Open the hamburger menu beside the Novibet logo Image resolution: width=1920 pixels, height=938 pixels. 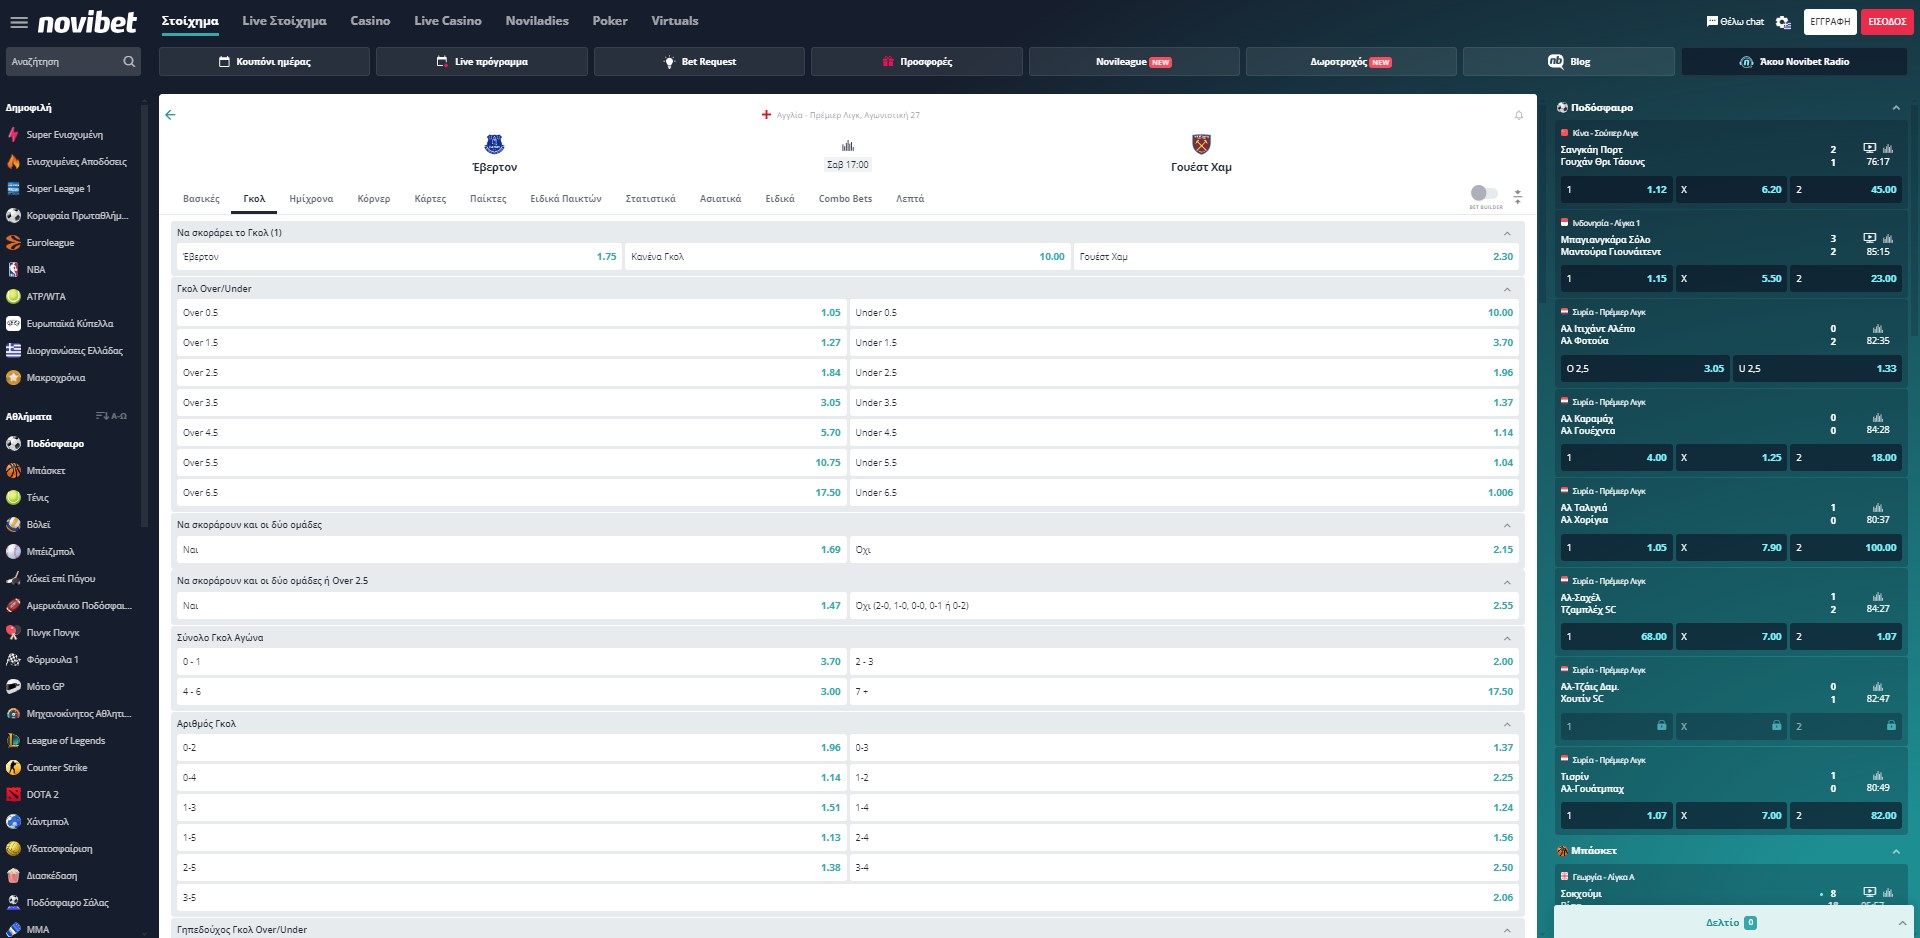[18, 22]
